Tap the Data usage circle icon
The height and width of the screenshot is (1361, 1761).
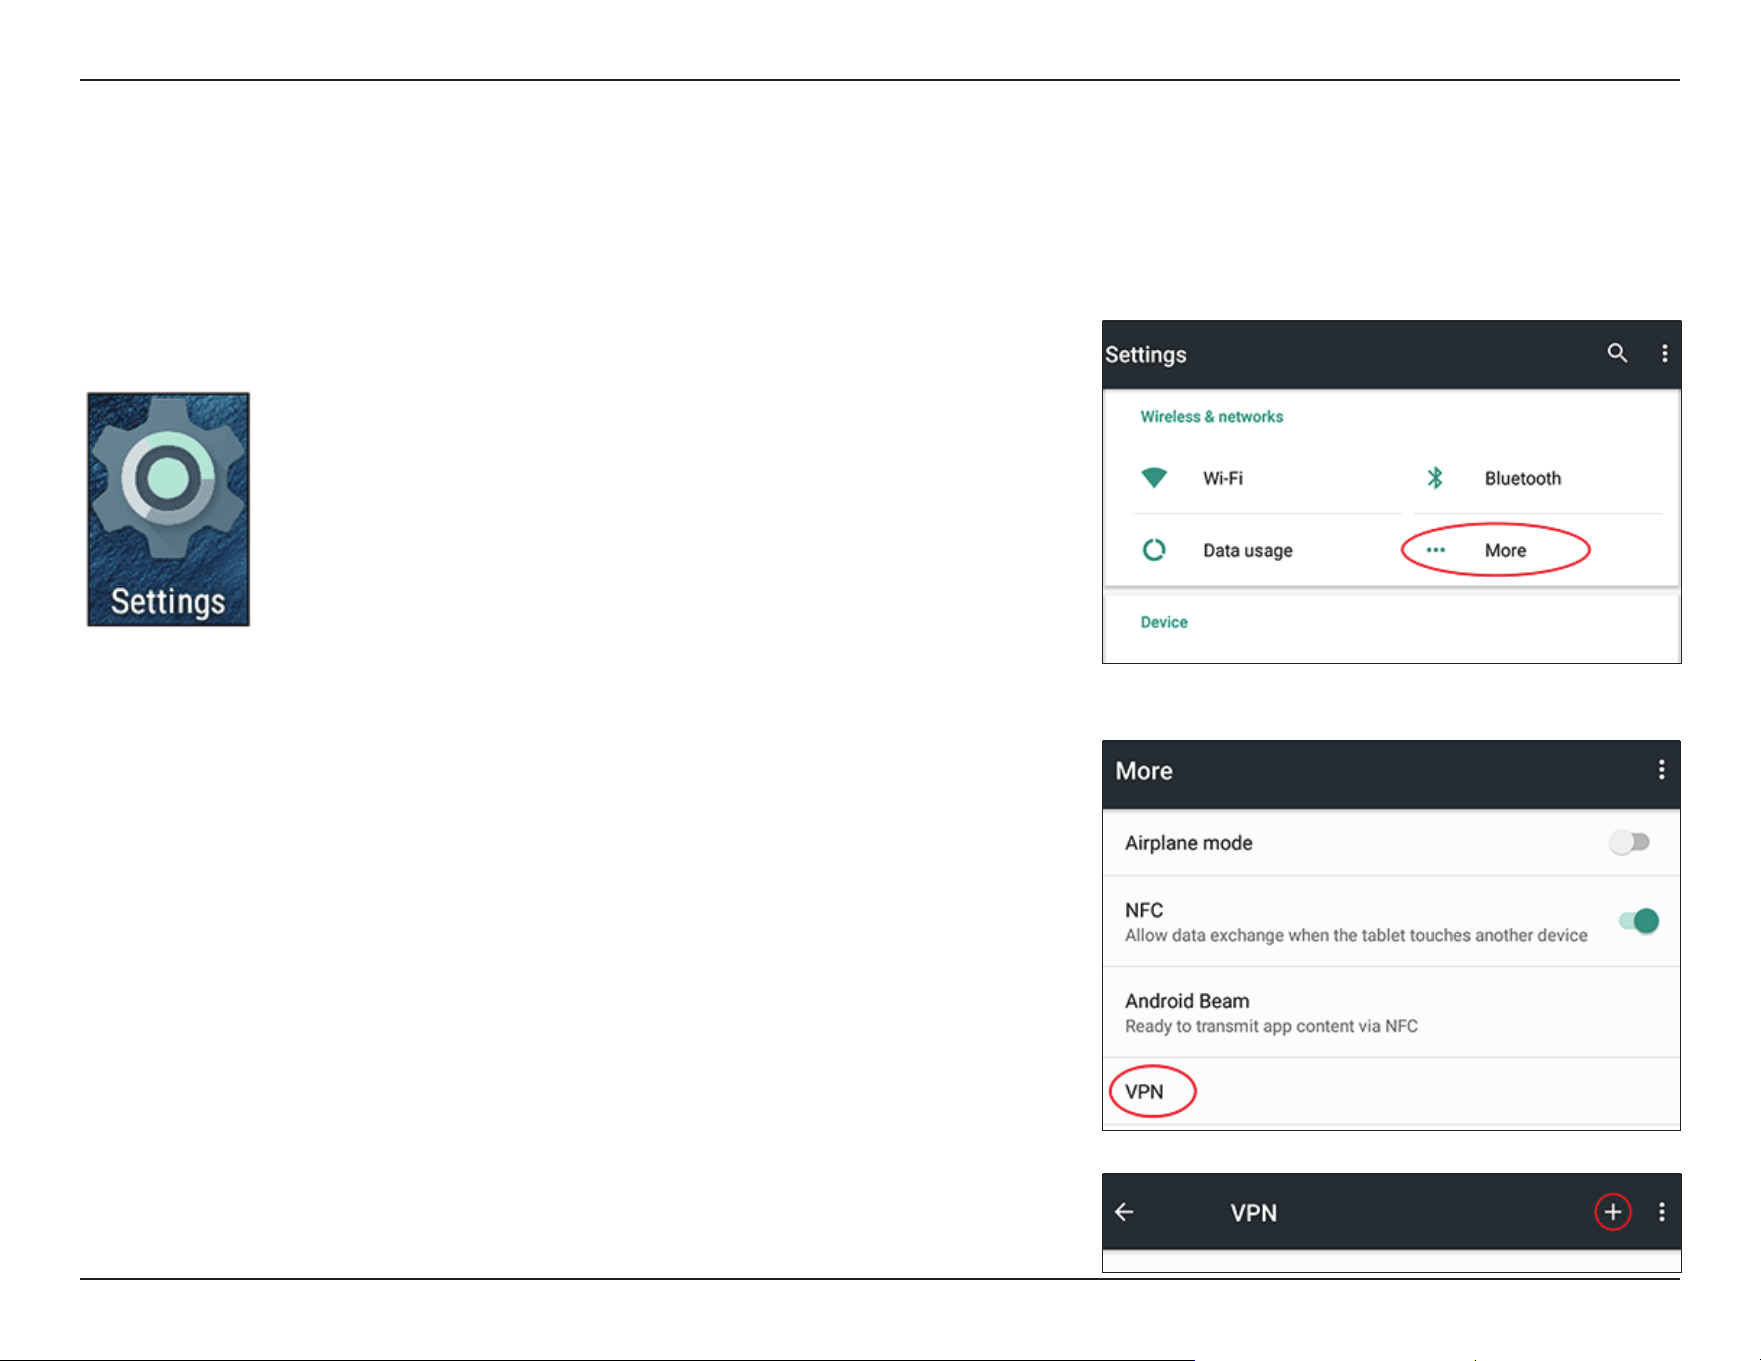(1154, 550)
